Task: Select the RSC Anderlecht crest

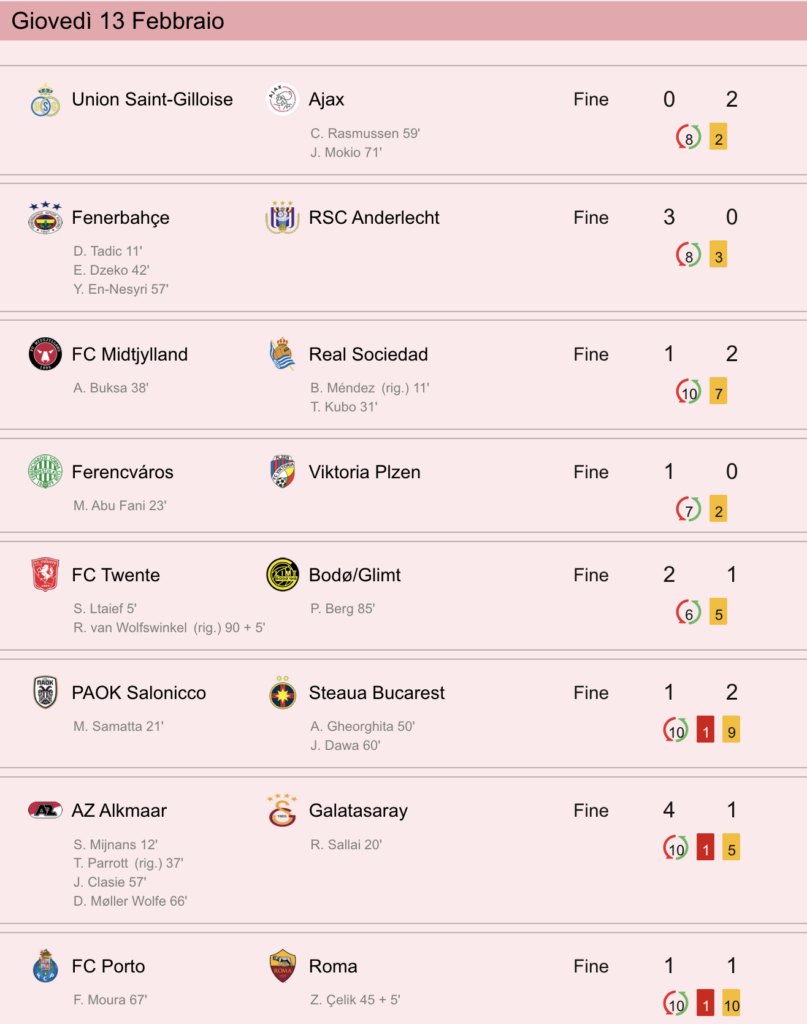Action: coord(282,217)
